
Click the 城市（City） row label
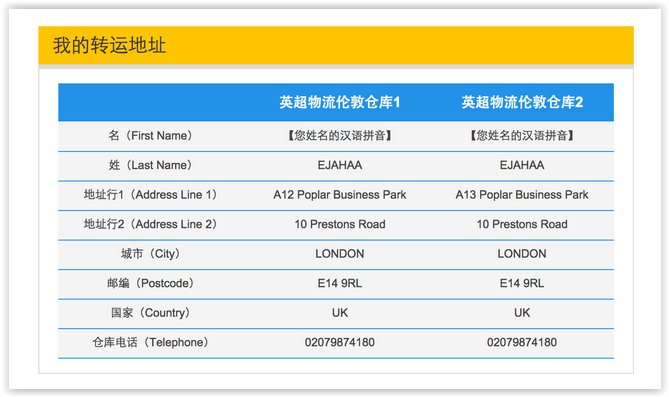click(150, 254)
